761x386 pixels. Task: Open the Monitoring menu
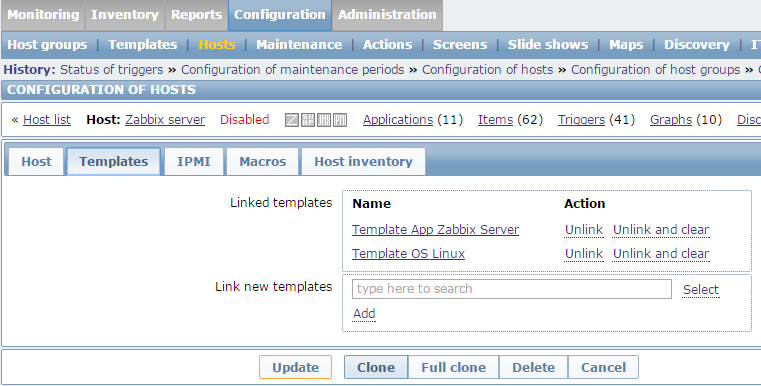coord(43,15)
